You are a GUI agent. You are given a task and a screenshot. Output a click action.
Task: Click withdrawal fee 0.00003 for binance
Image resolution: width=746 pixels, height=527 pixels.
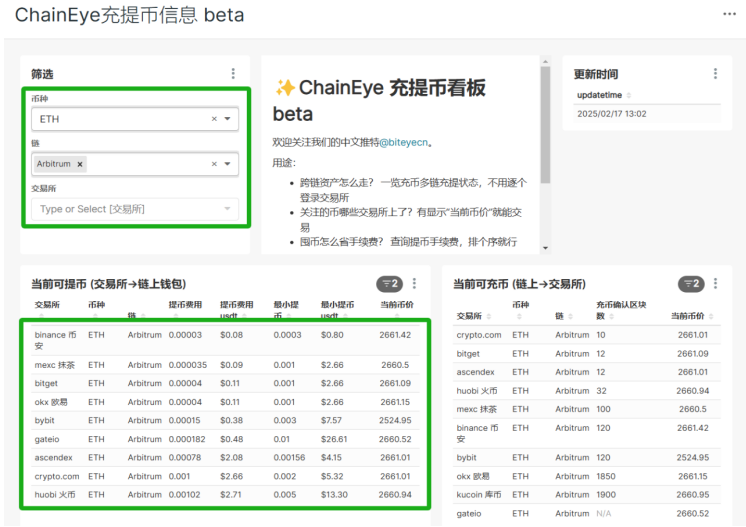185,335
